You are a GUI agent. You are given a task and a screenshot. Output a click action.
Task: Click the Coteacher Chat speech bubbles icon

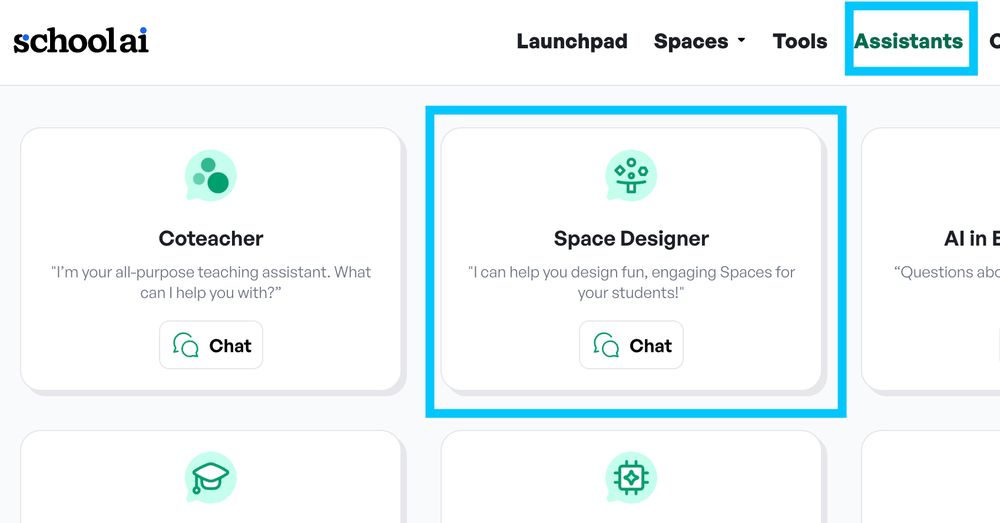(186, 345)
